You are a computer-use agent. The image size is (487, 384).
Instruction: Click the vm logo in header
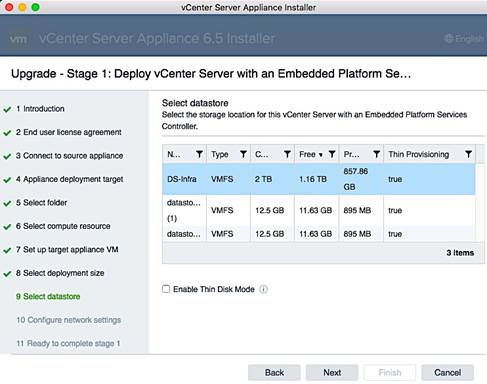[18, 39]
